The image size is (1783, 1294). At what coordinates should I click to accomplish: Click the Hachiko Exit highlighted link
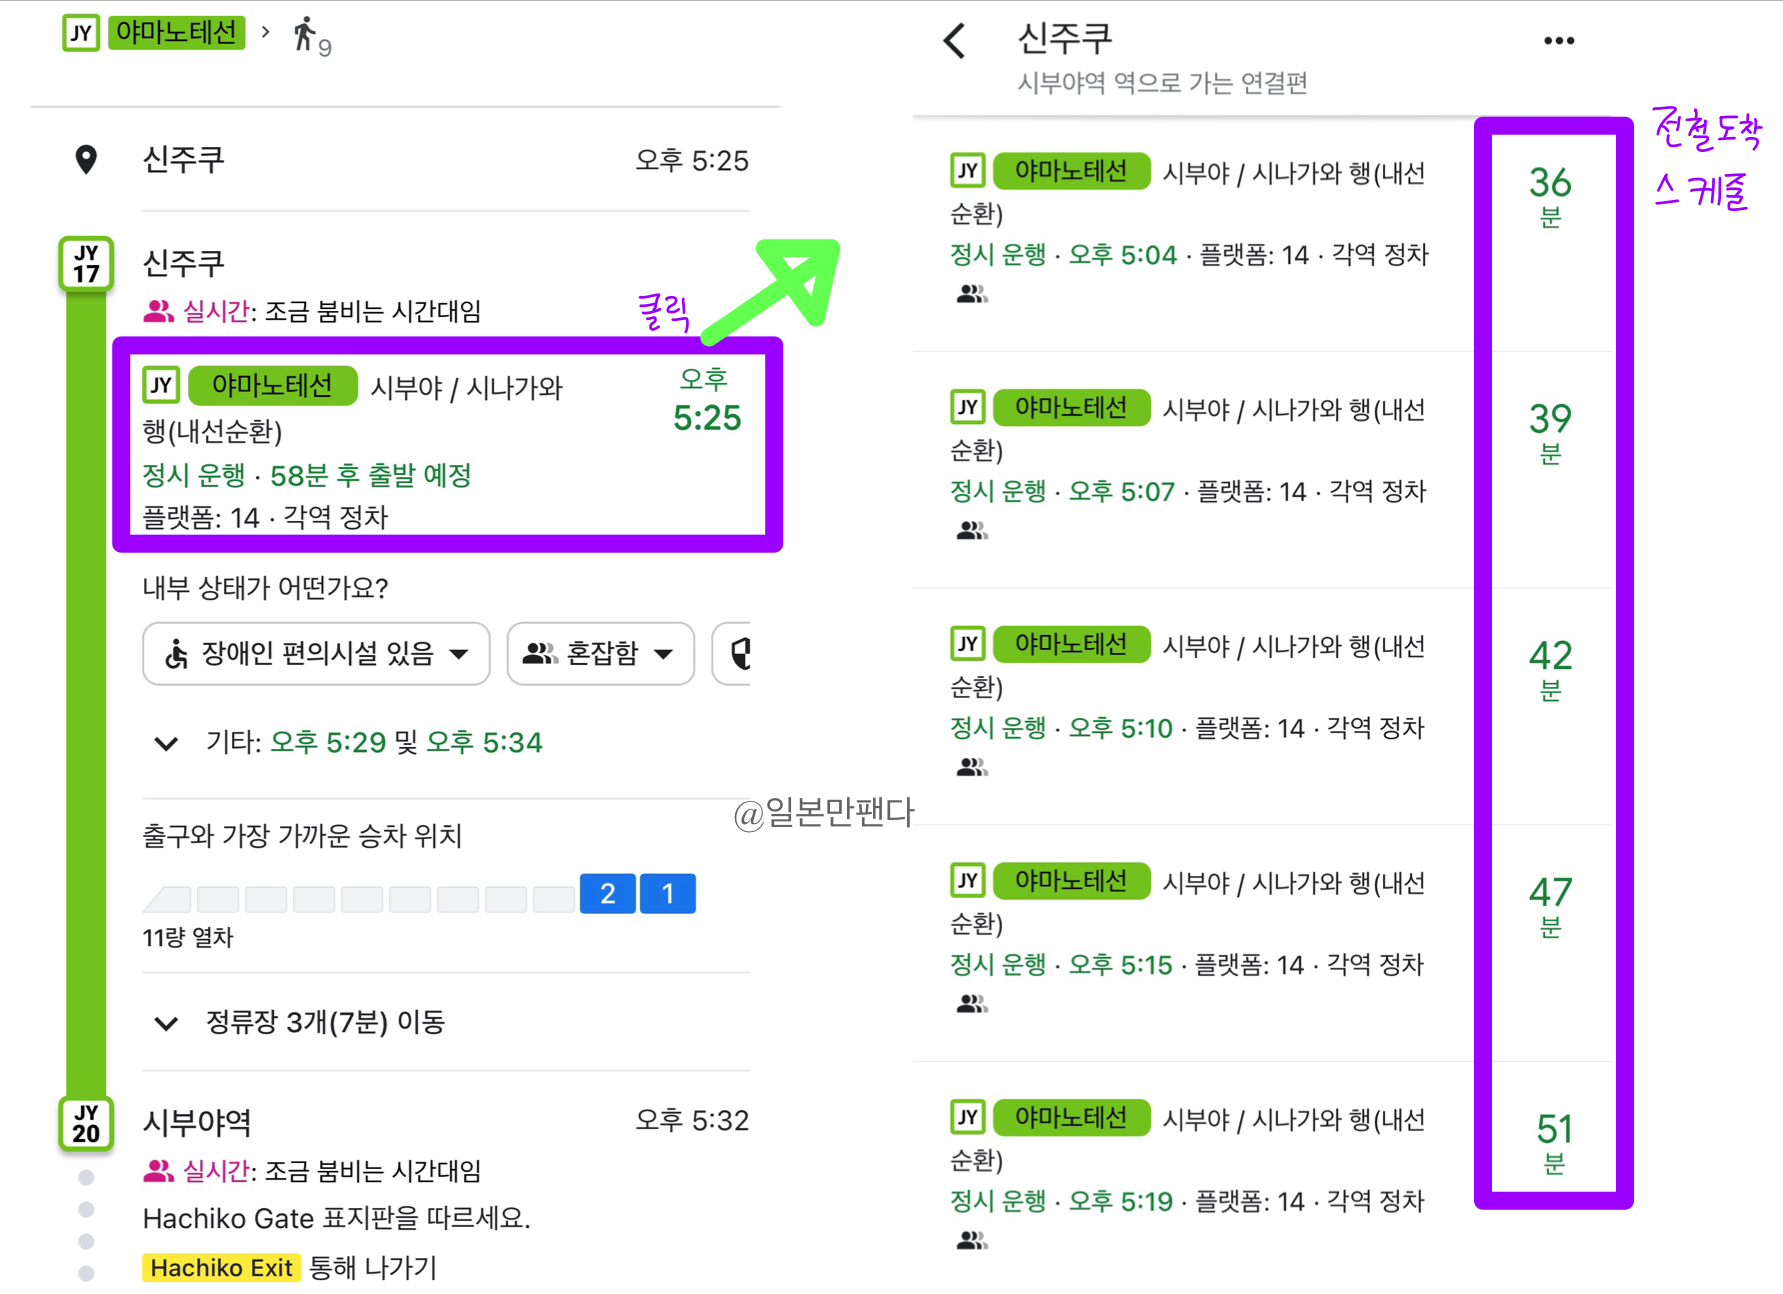pyautogui.click(x=221, y=1268)
